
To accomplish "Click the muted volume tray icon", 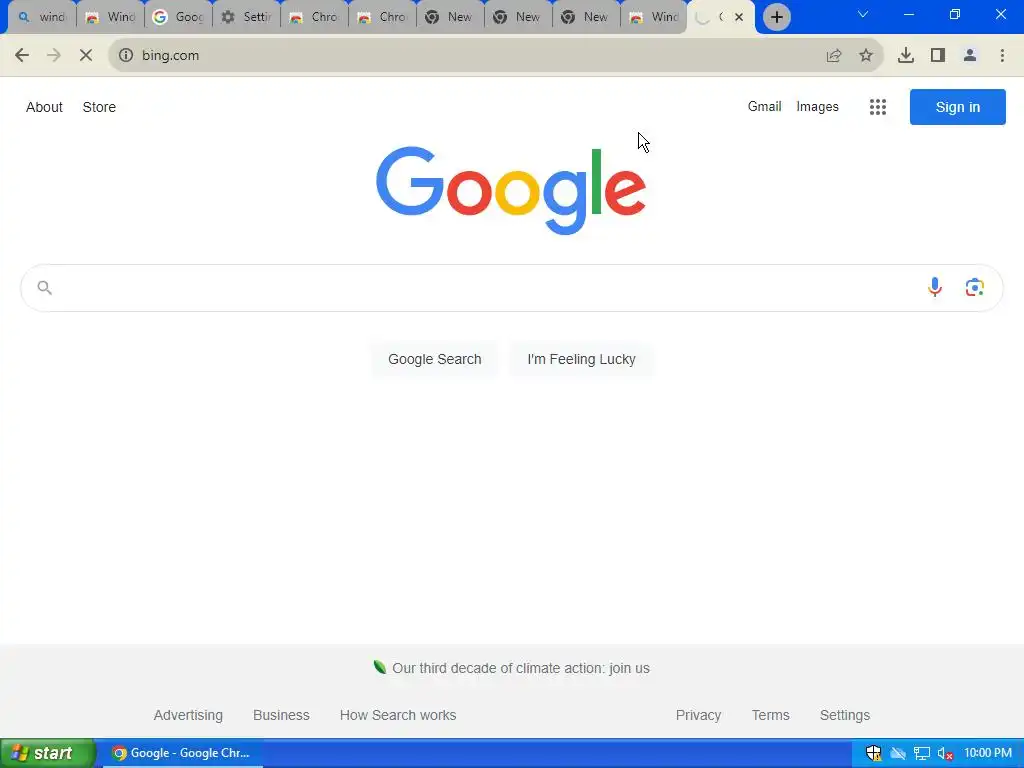I will pyautogui.click(x=945, y=753).
